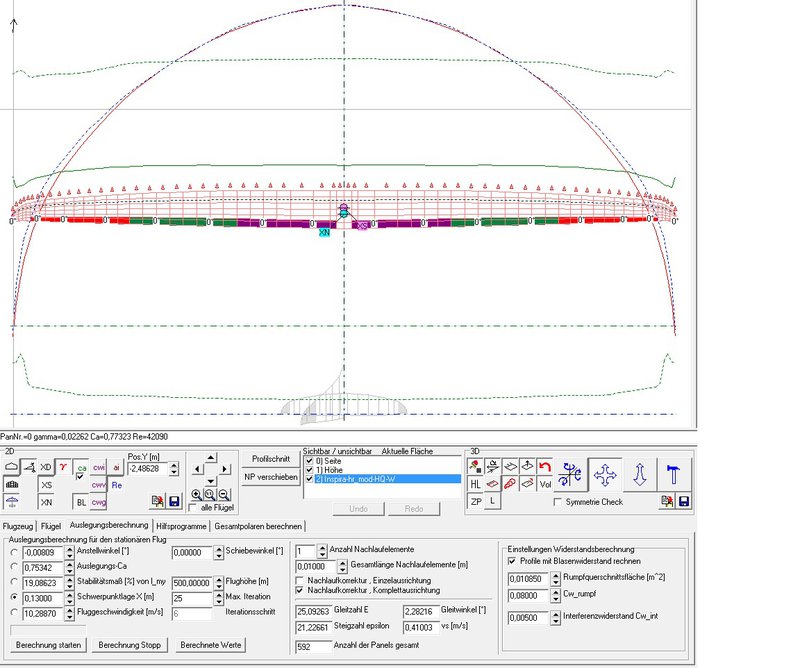Click the save disk icon in 3D panel
800x668 pixels.
tap(684, 502)
